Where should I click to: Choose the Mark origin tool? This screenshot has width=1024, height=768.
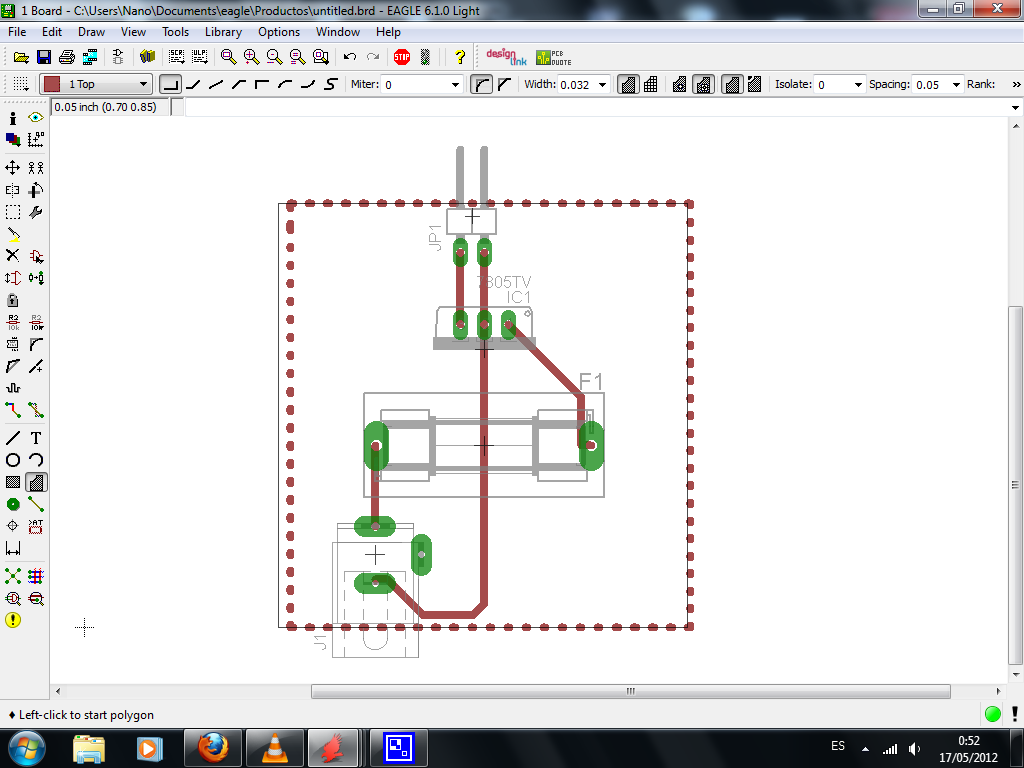(36, 139)
